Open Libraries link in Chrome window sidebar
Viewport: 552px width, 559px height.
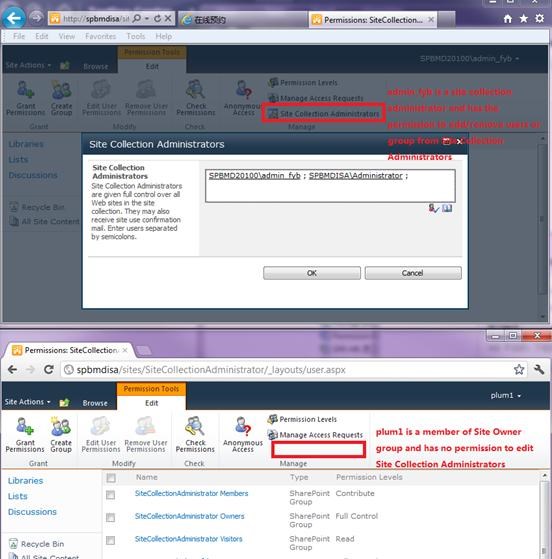click(25, 481)
